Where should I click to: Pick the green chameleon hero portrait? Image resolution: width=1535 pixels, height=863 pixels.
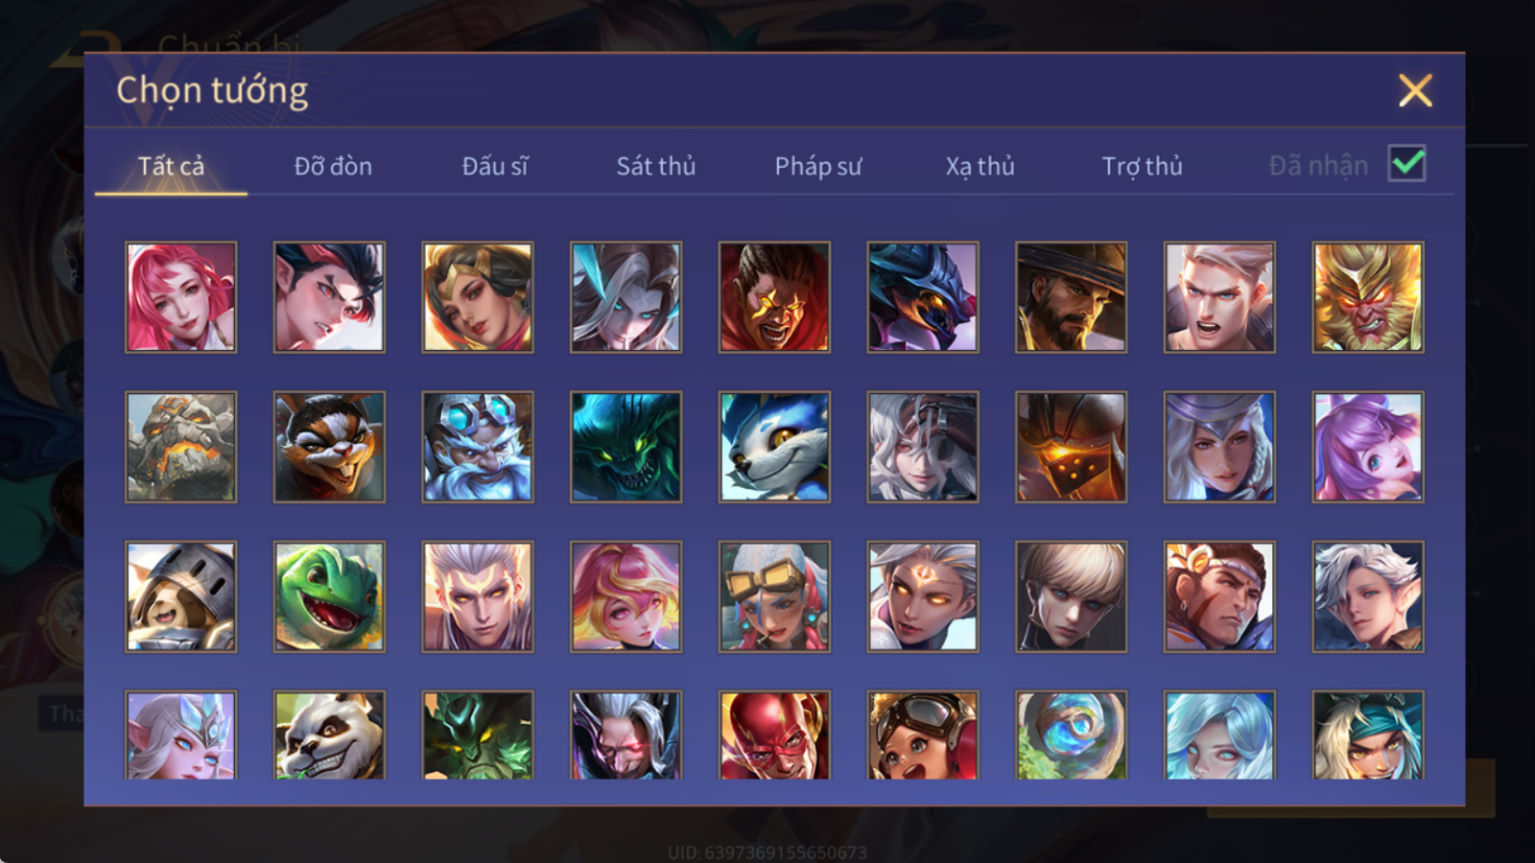(329, 597)
